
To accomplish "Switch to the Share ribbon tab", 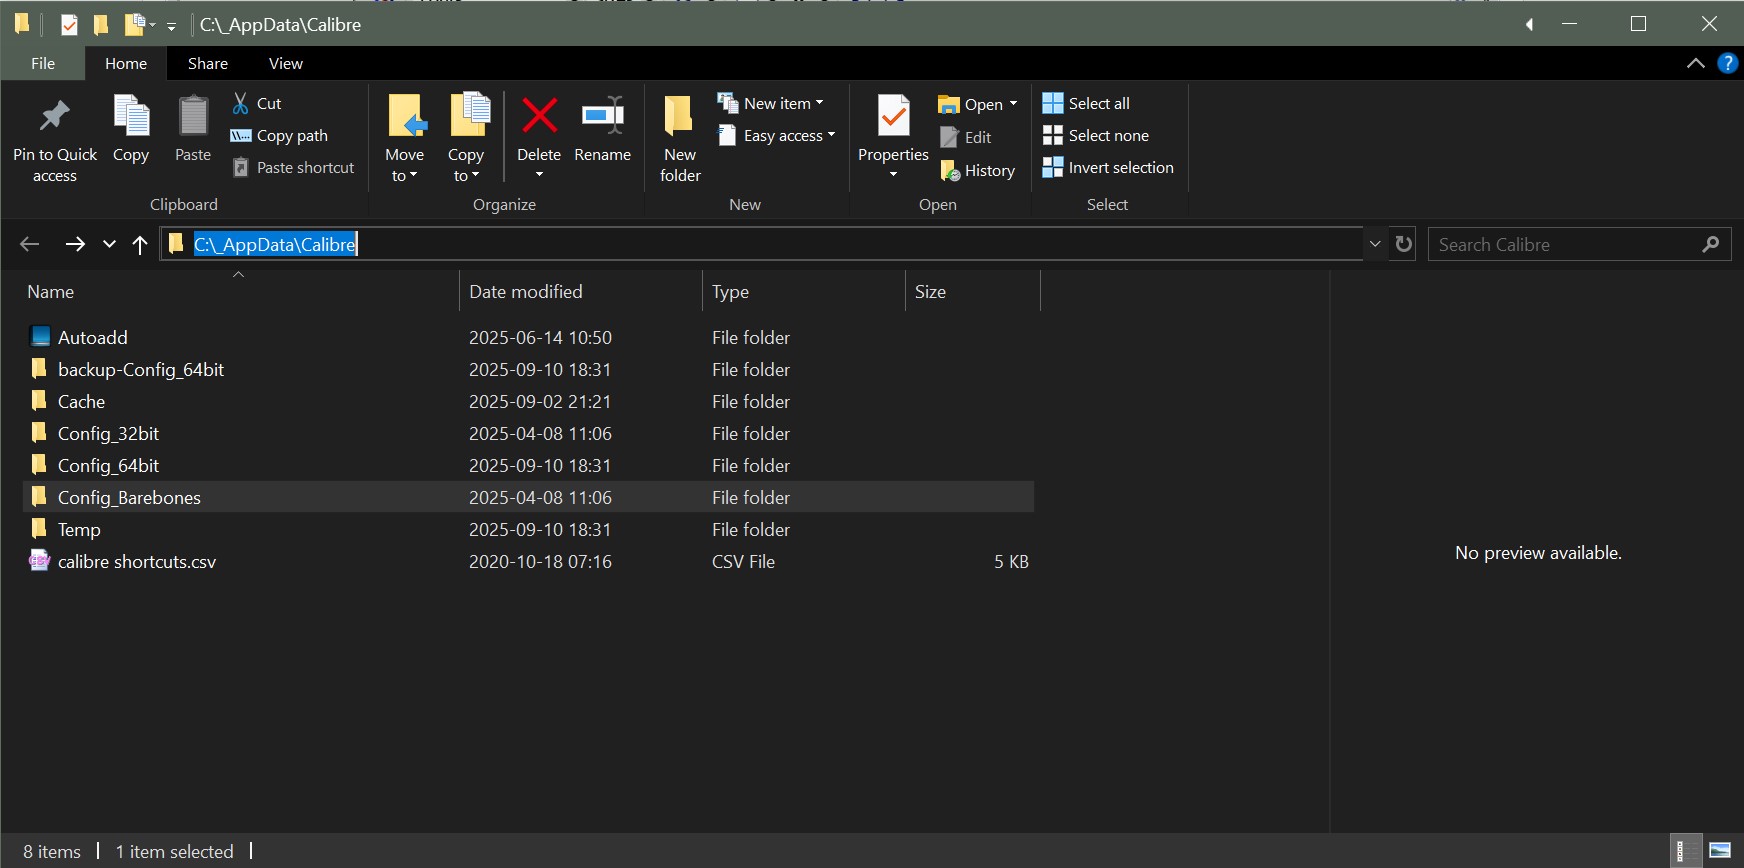I will pyautogui.click(x=208, y=63).
